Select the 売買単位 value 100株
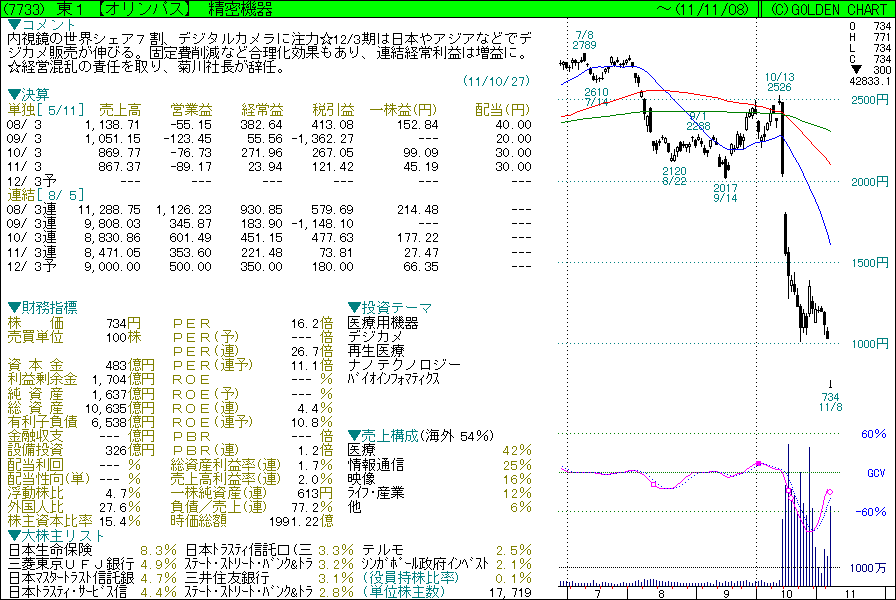Viewport: 896px width, 600px height. click(123, 337)
